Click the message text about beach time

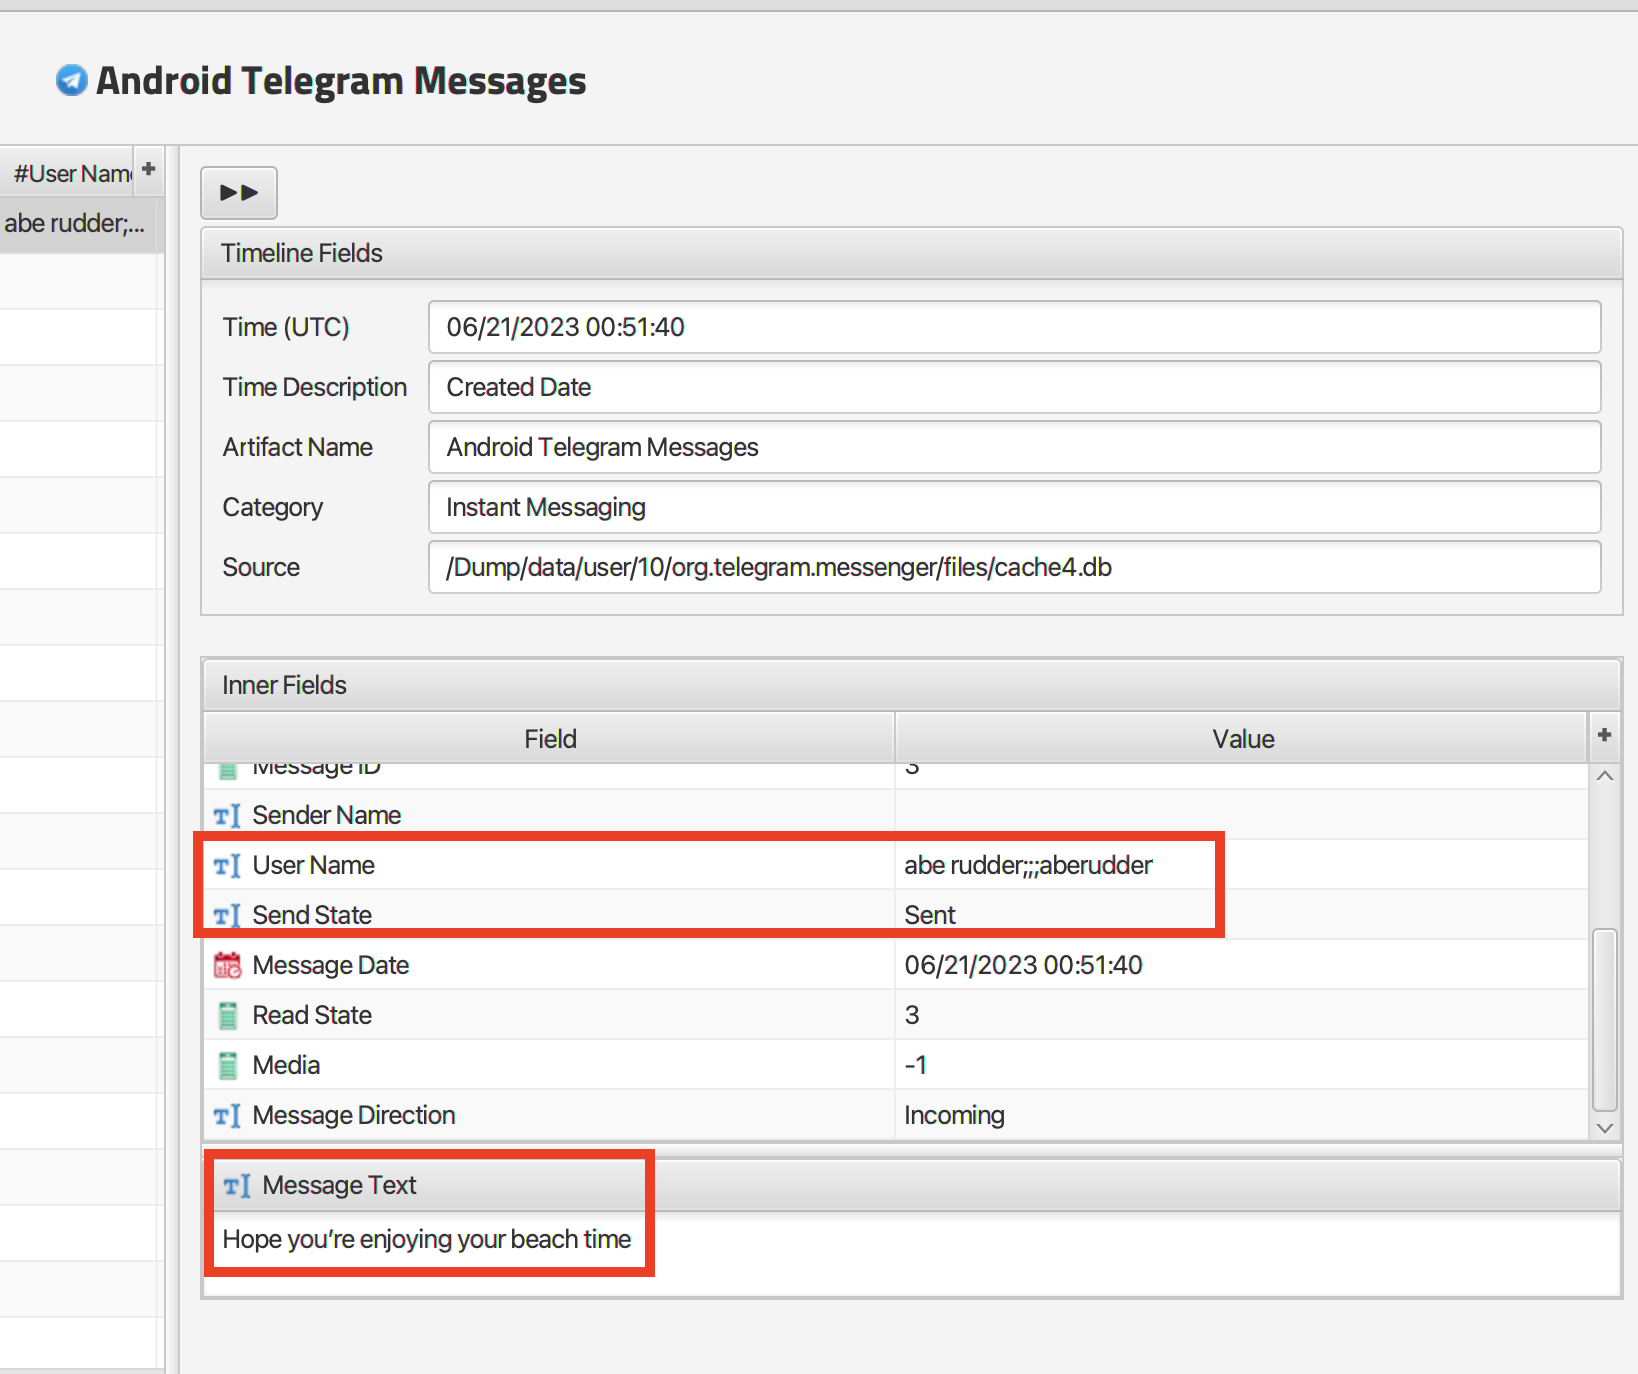tap(427, 1239)
